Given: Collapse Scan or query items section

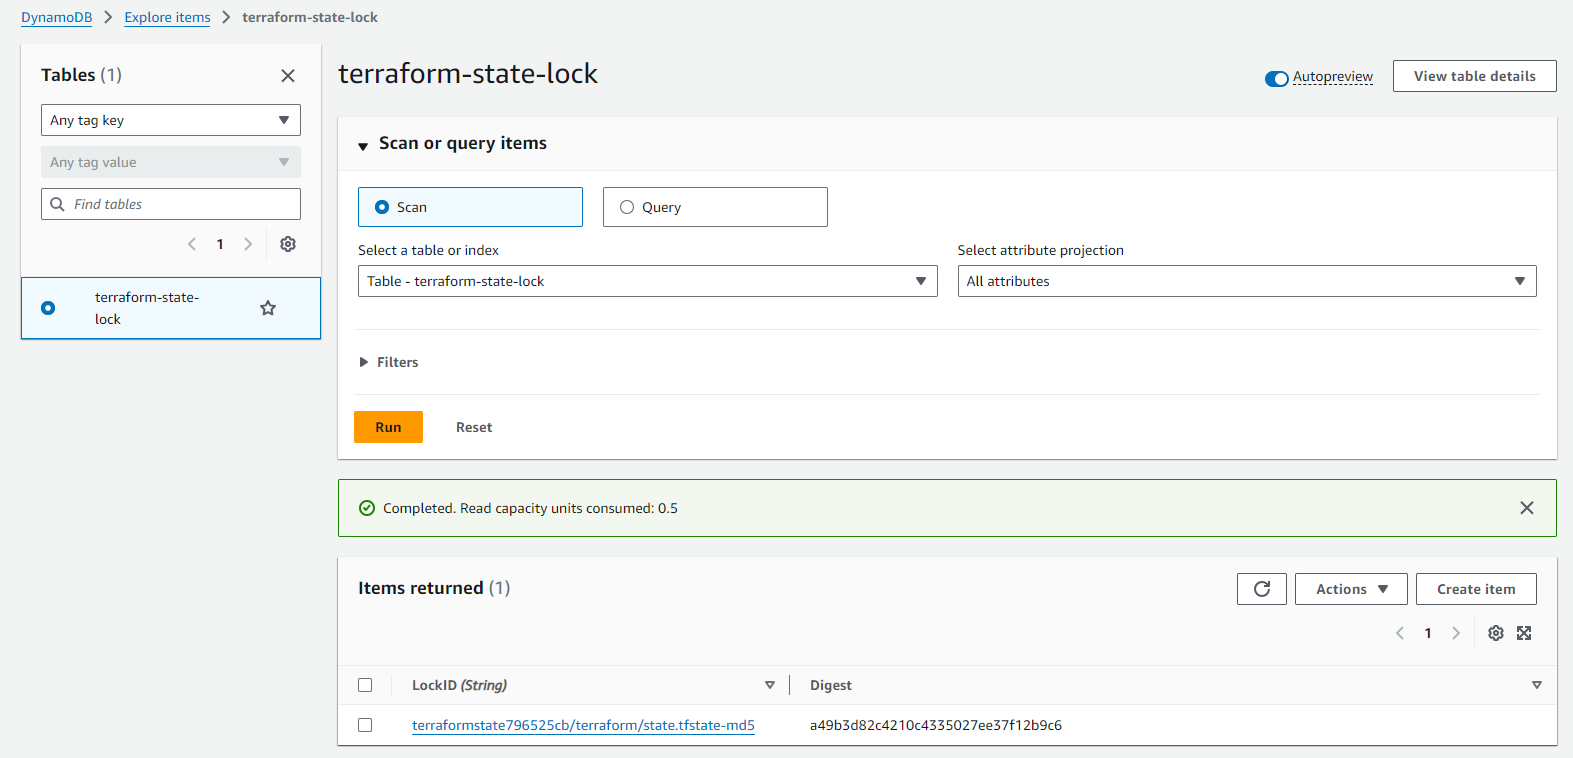Looking at the screenshot, I should pyautogui.click(x=363, y=146).
